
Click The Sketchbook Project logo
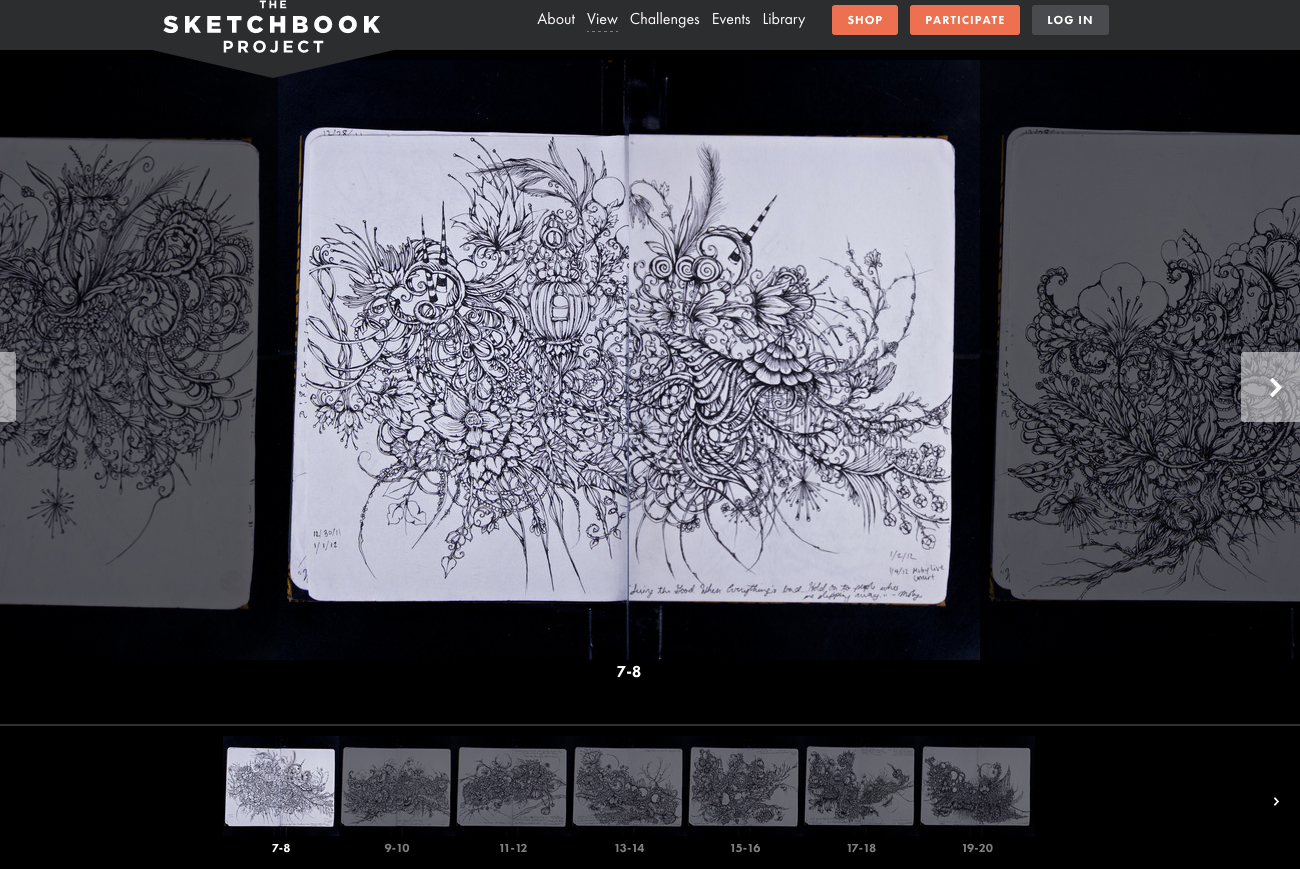(272, 27)
